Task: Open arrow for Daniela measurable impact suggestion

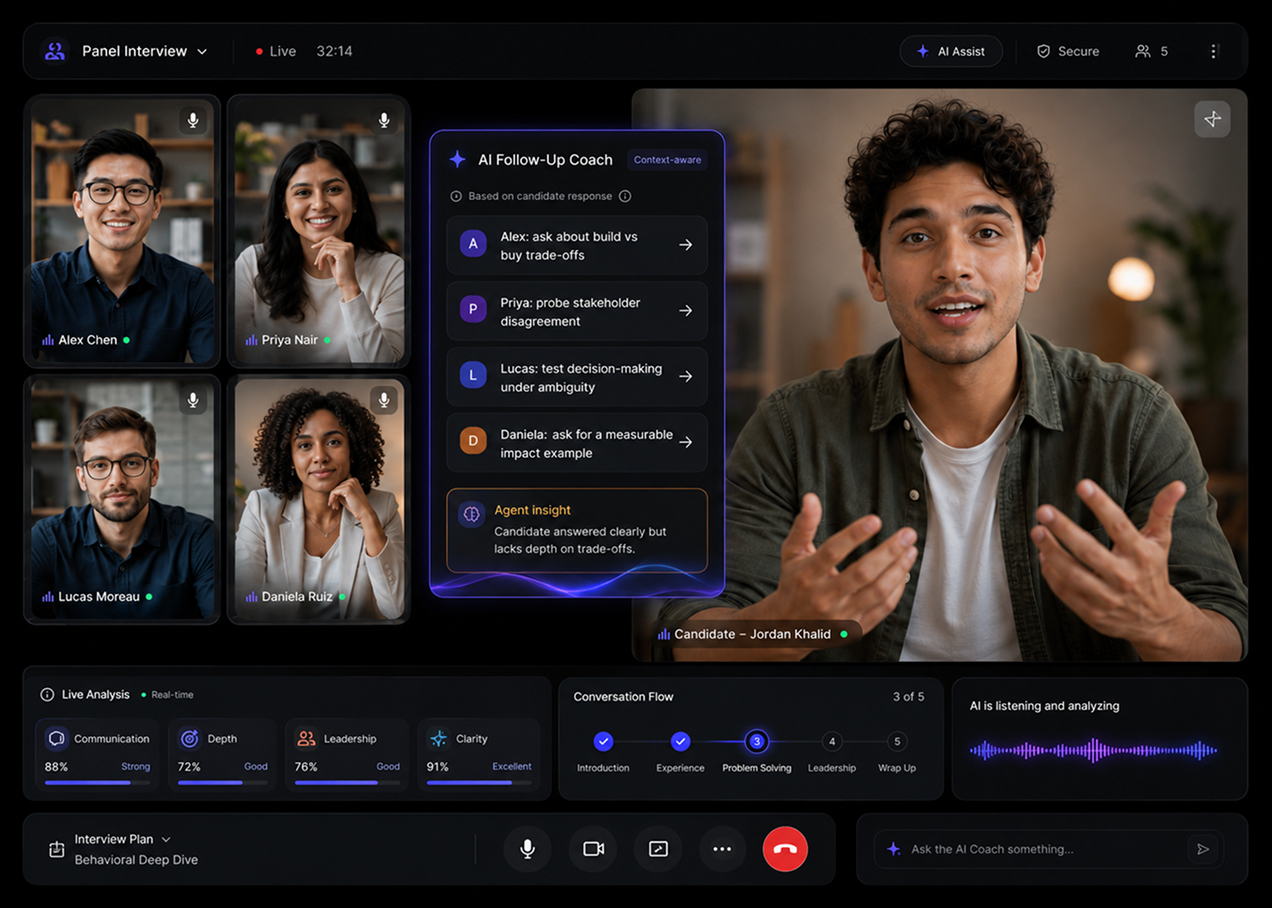Action: 685,442
